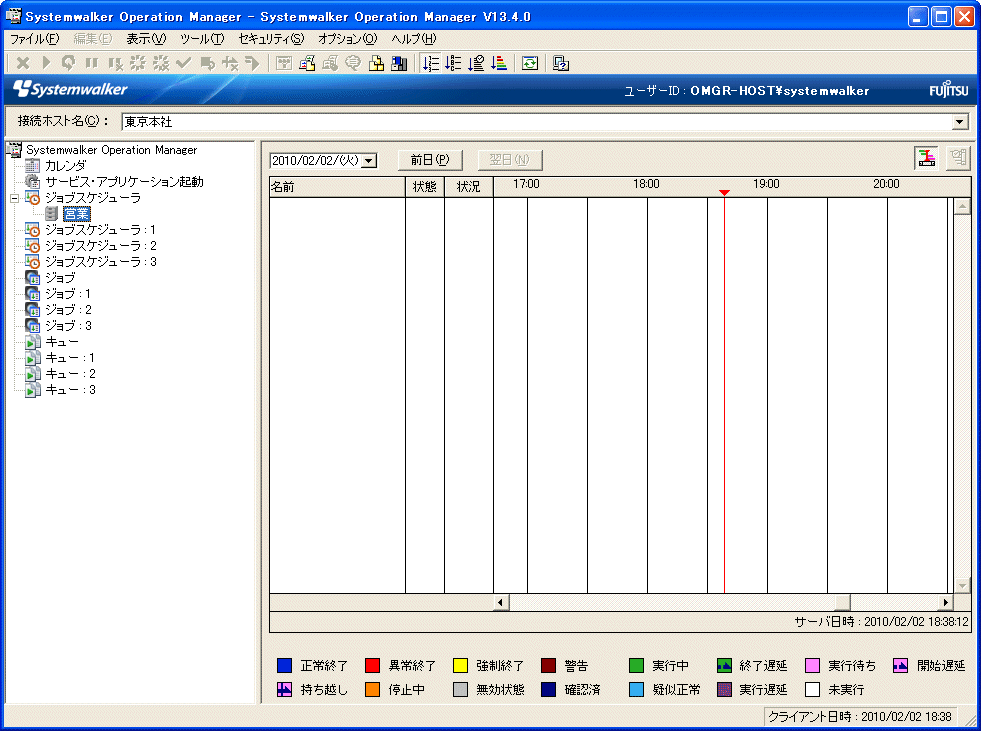Click the horizontal timeline scrollbar thumb
Image resolution: width=981 pixels, height=731 pixels.
842,602
